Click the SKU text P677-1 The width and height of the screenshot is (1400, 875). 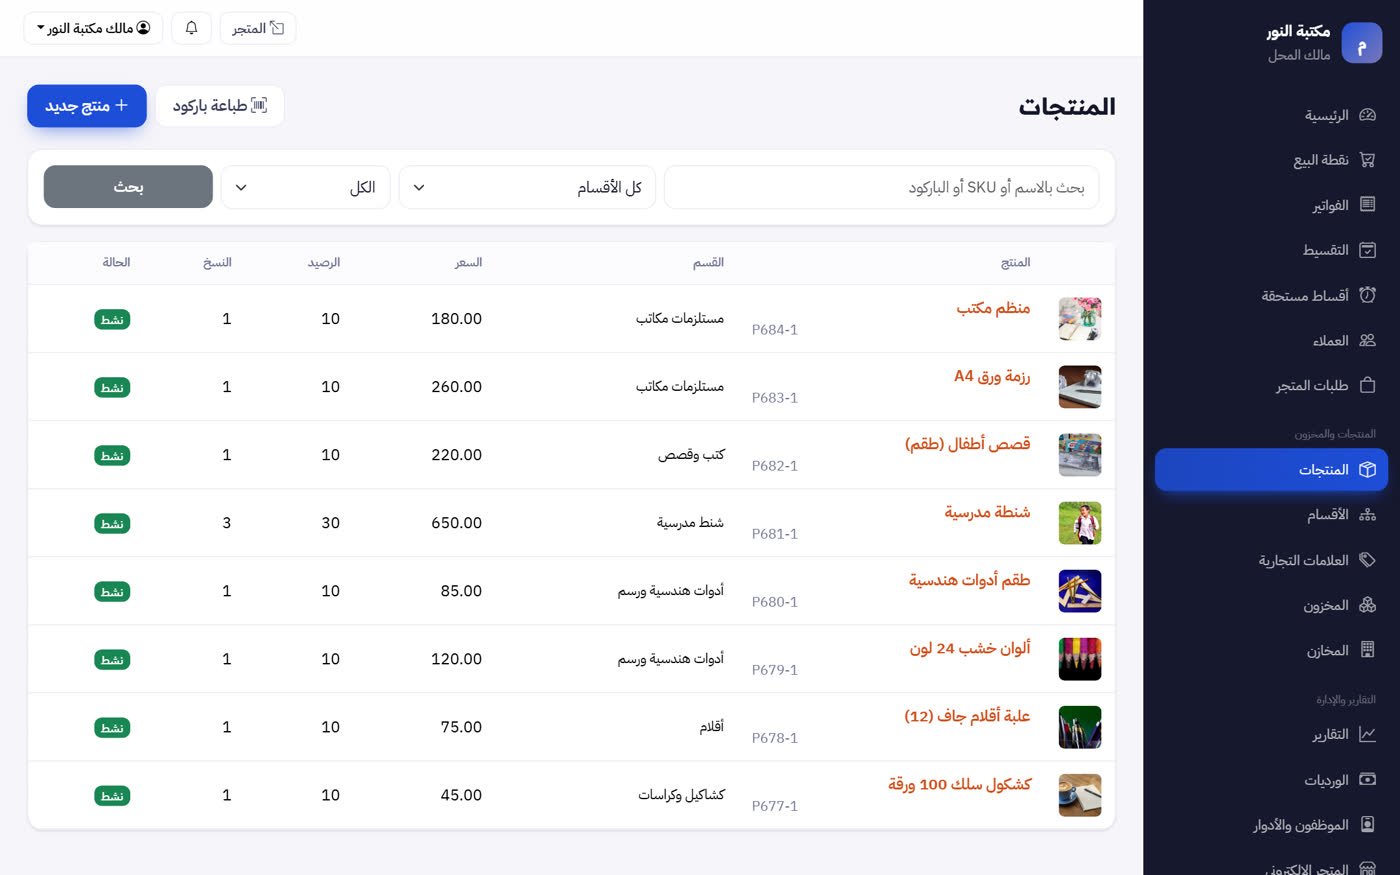[x=775, y=806]
